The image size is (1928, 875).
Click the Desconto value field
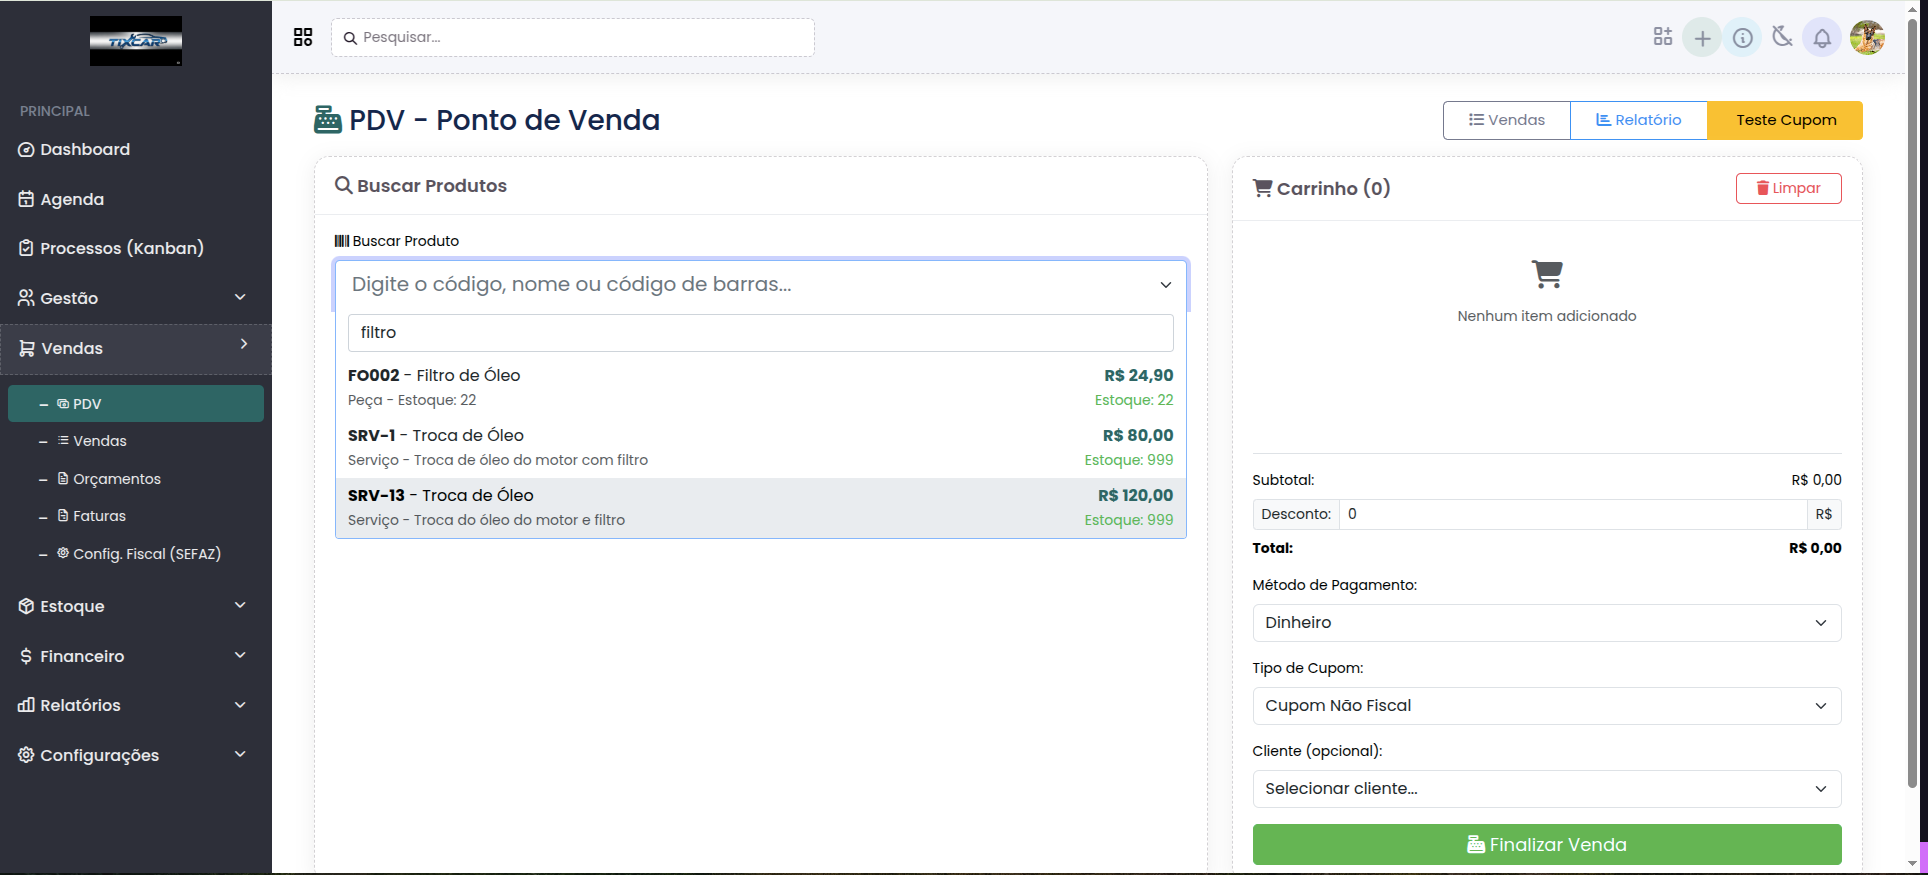tap(1573, 514)
